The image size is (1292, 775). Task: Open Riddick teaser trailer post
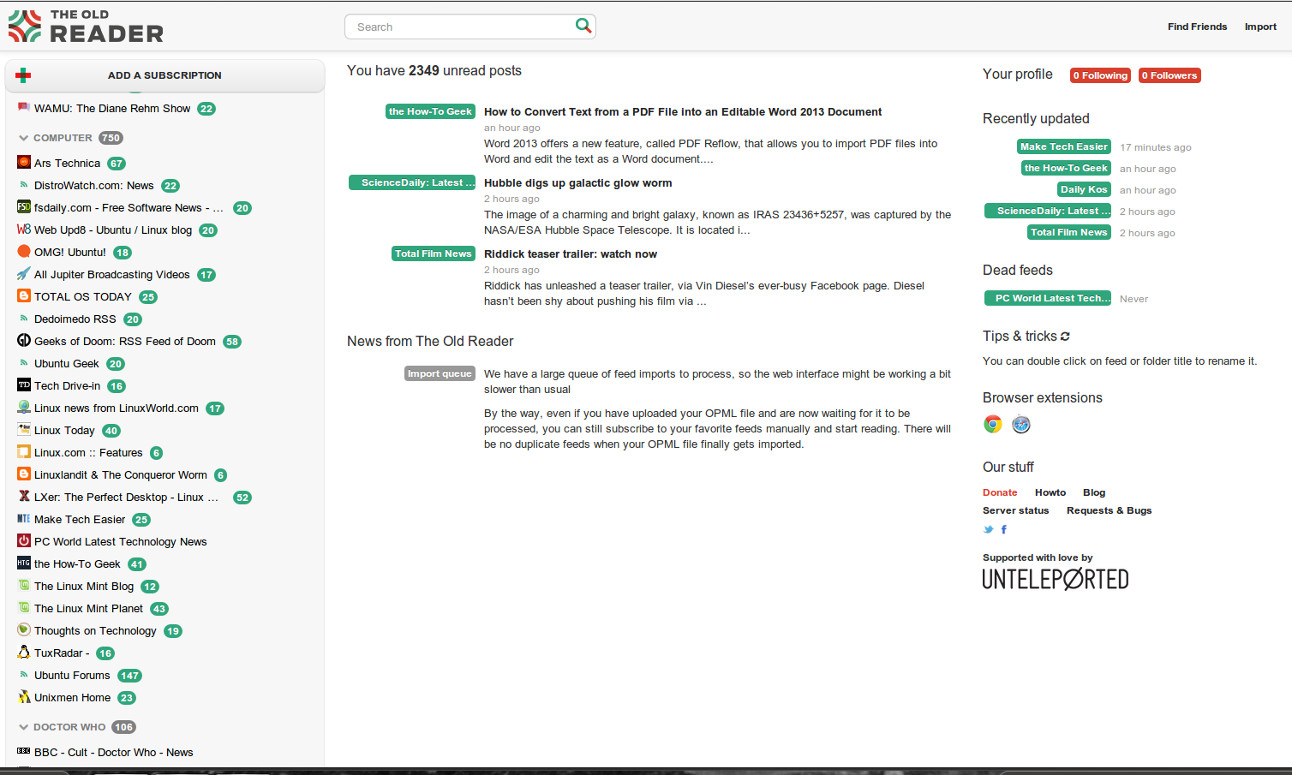(571, 254)
